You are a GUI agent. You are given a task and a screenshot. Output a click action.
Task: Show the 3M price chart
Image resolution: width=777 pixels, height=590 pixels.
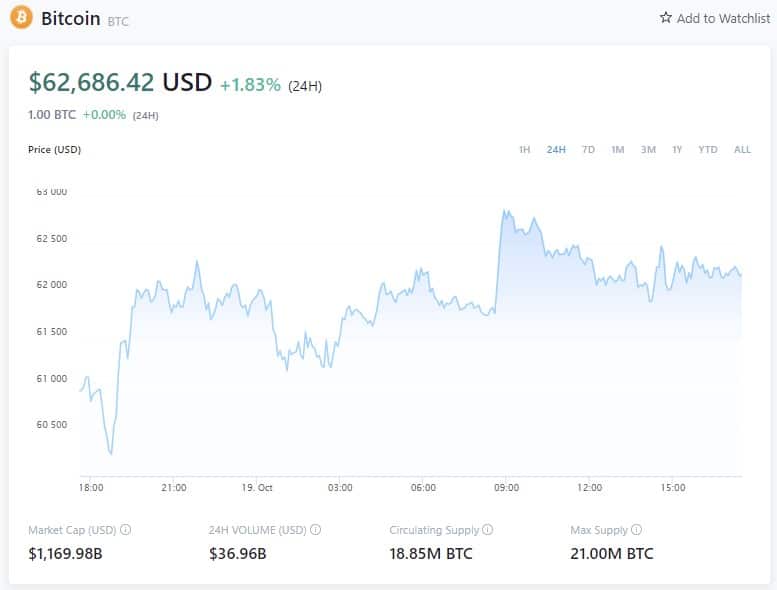click(648, 150)
